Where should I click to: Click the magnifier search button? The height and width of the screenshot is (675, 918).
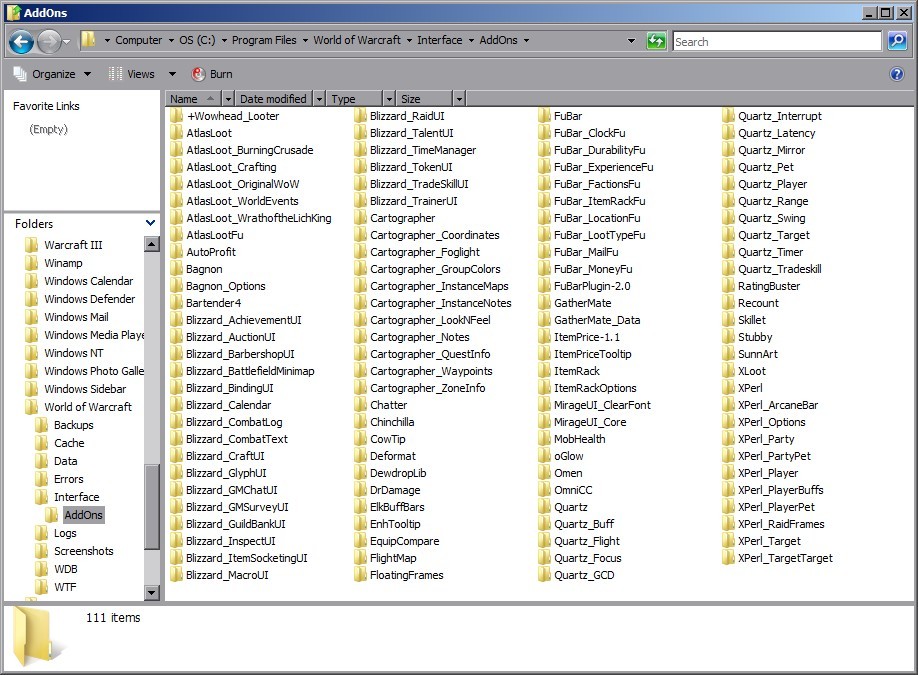[x=897, y=41]
